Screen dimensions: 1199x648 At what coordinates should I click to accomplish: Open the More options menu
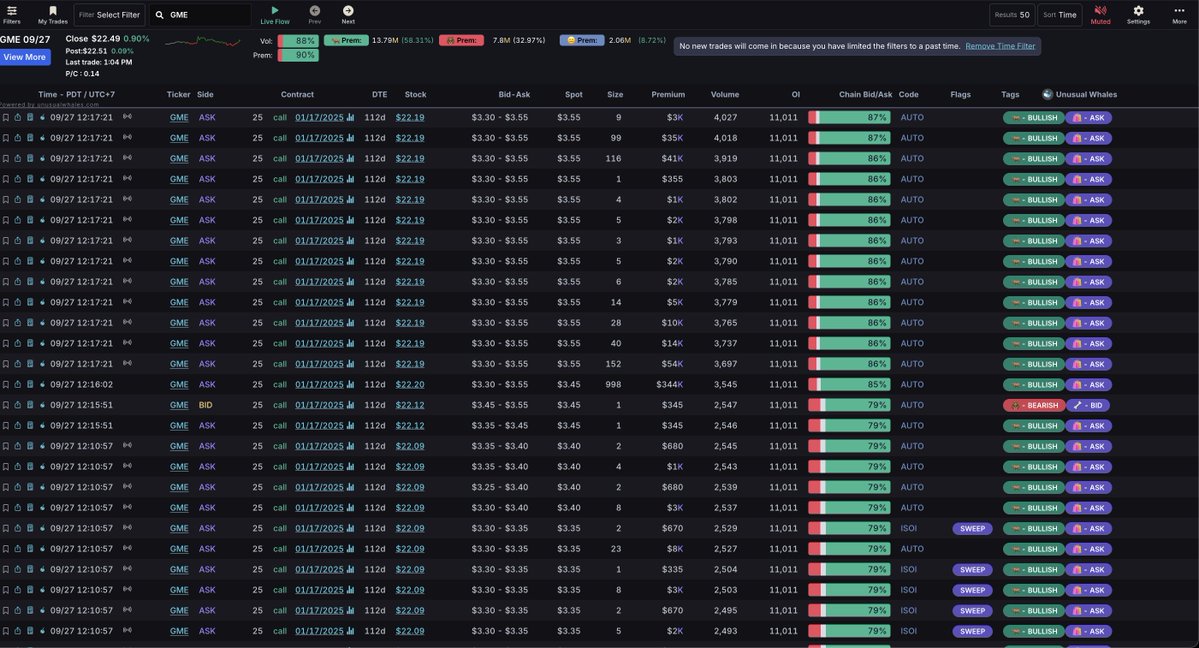[1180, 11]
